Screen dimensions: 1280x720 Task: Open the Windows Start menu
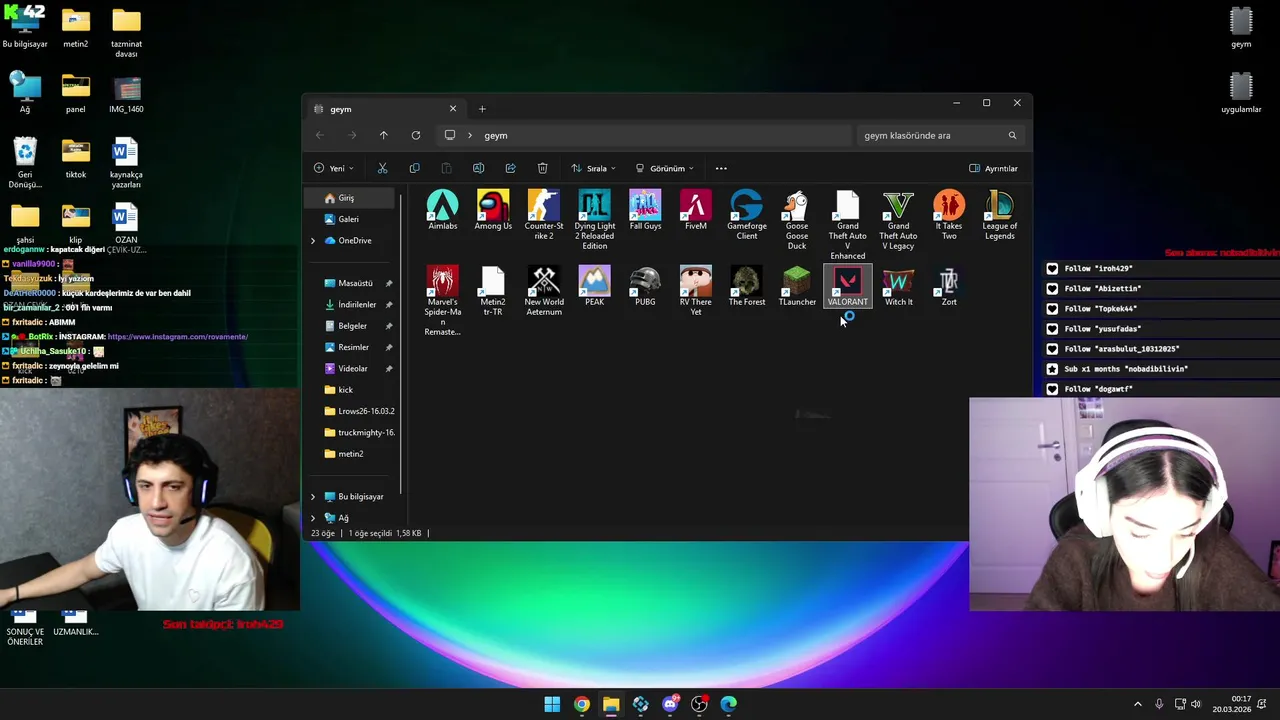coord(552,704)
